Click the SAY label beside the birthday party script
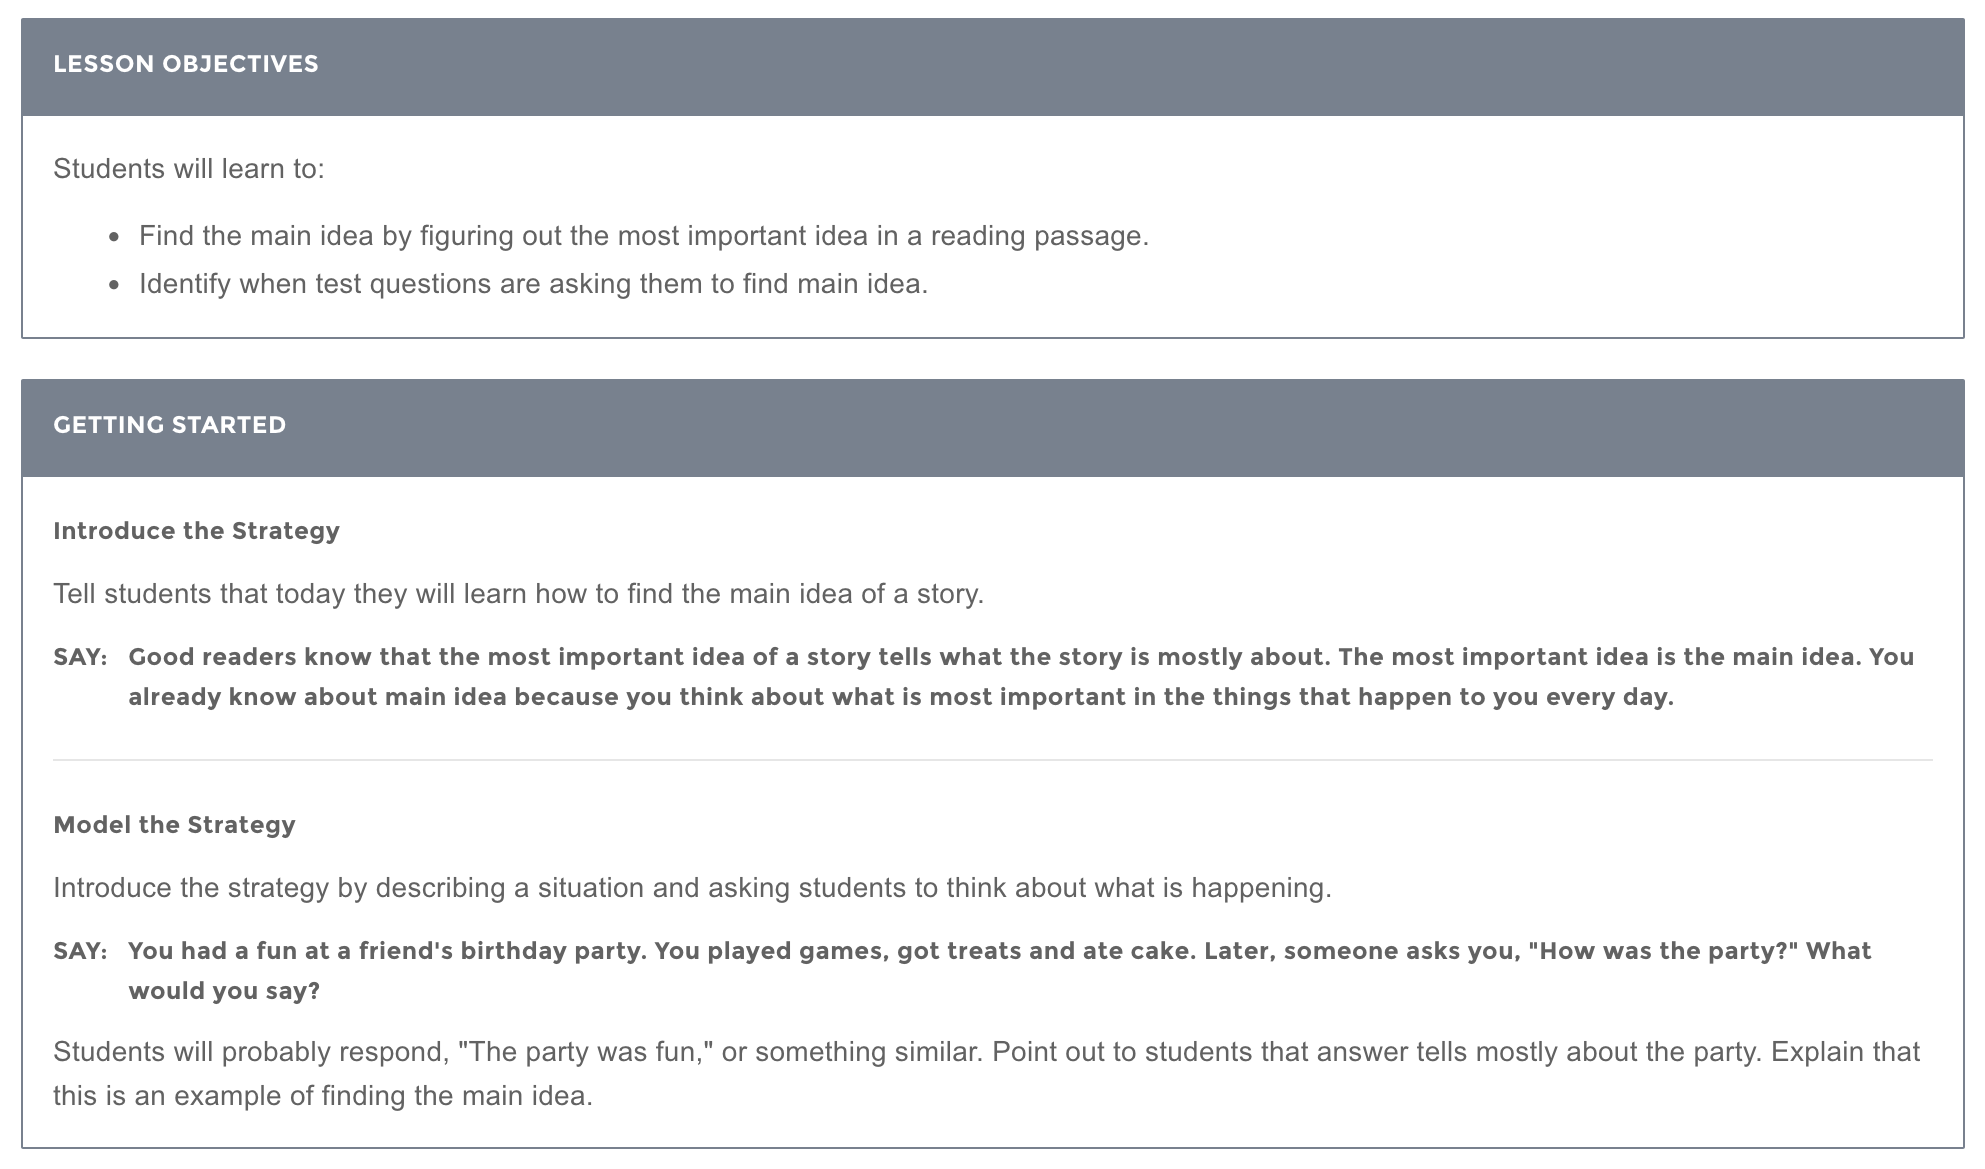 80,951
